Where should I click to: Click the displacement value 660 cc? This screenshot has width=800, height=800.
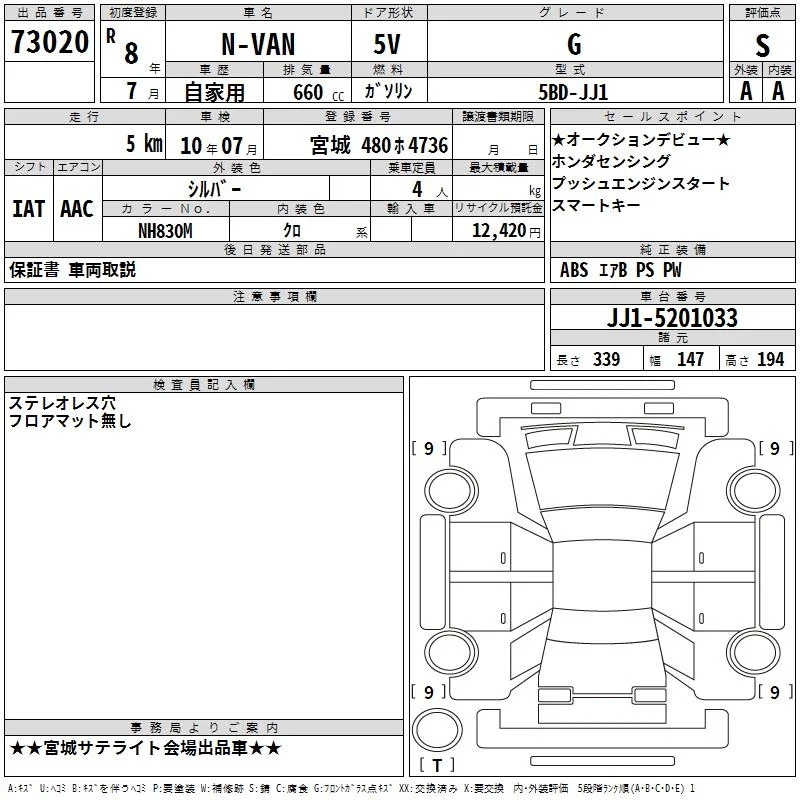tap(318, 92)
